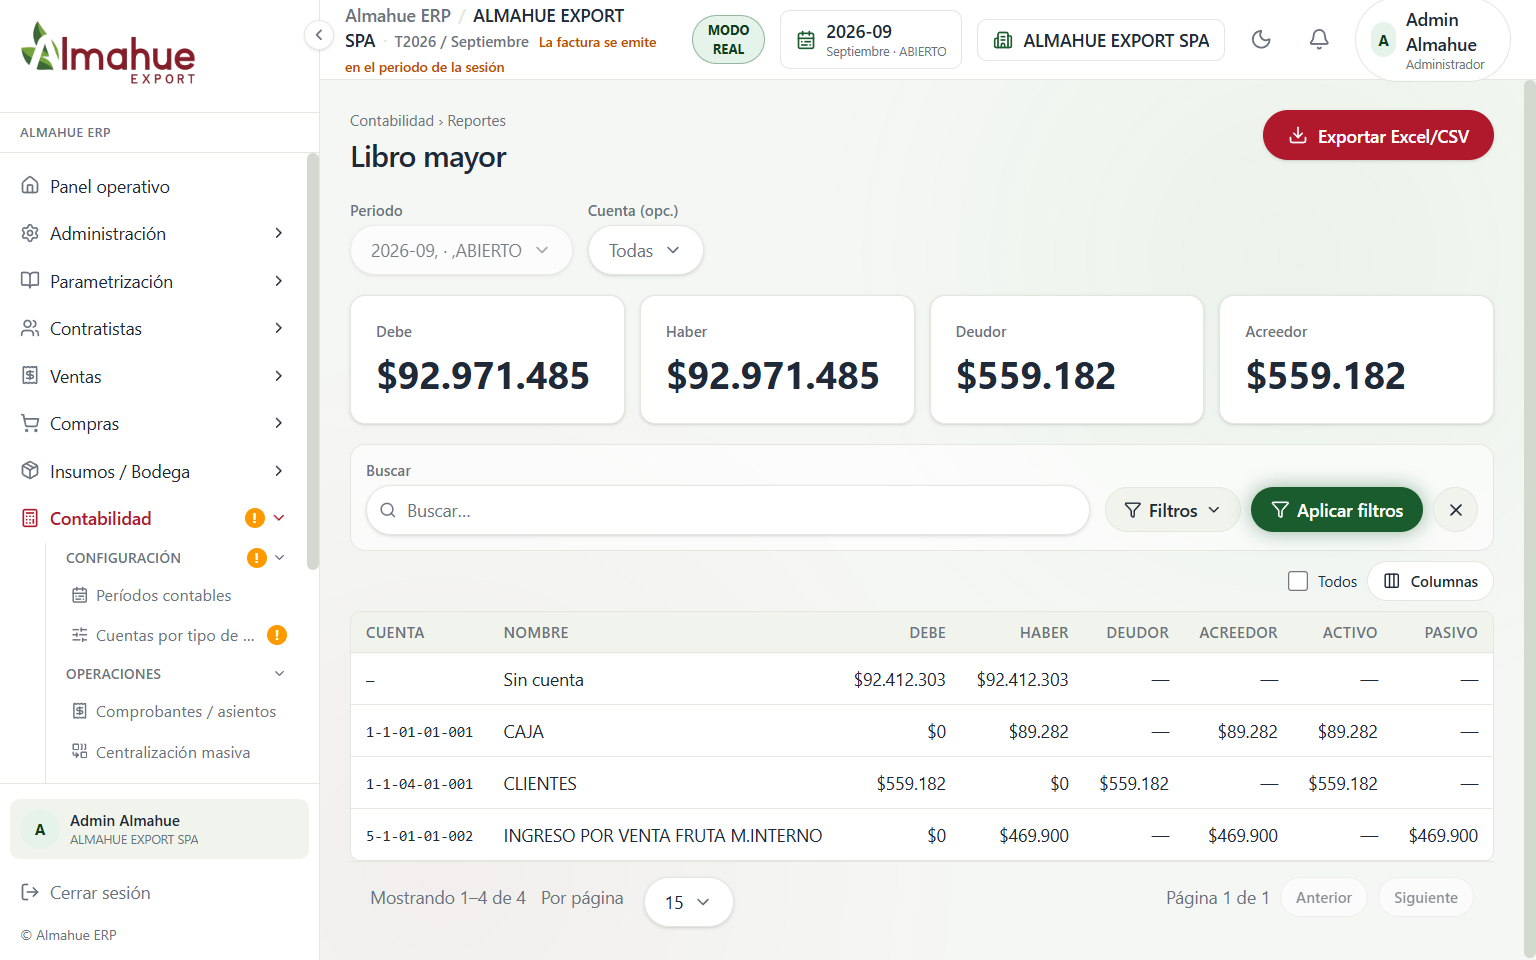Click the calendar icon beside 2026-09
The image size is (1536, 960).
805,41
